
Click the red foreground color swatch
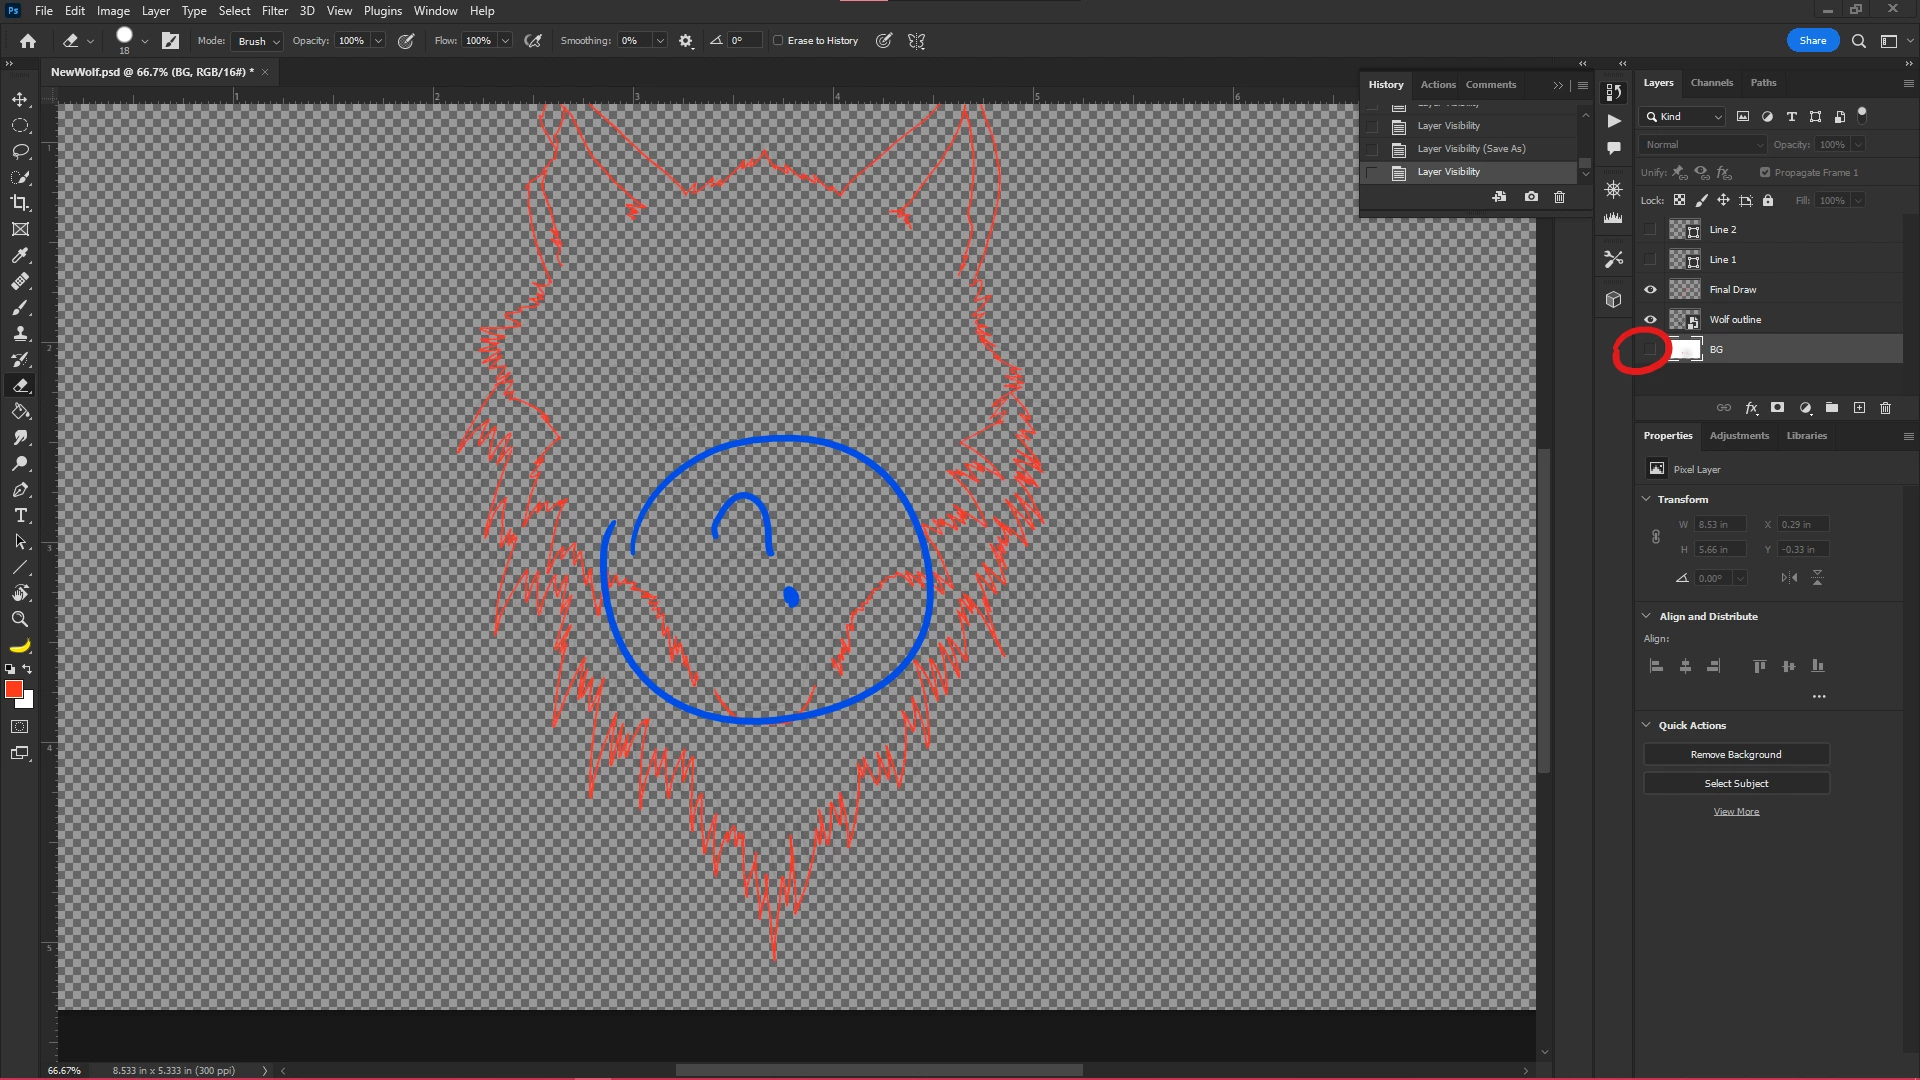[x=14, y=690]
